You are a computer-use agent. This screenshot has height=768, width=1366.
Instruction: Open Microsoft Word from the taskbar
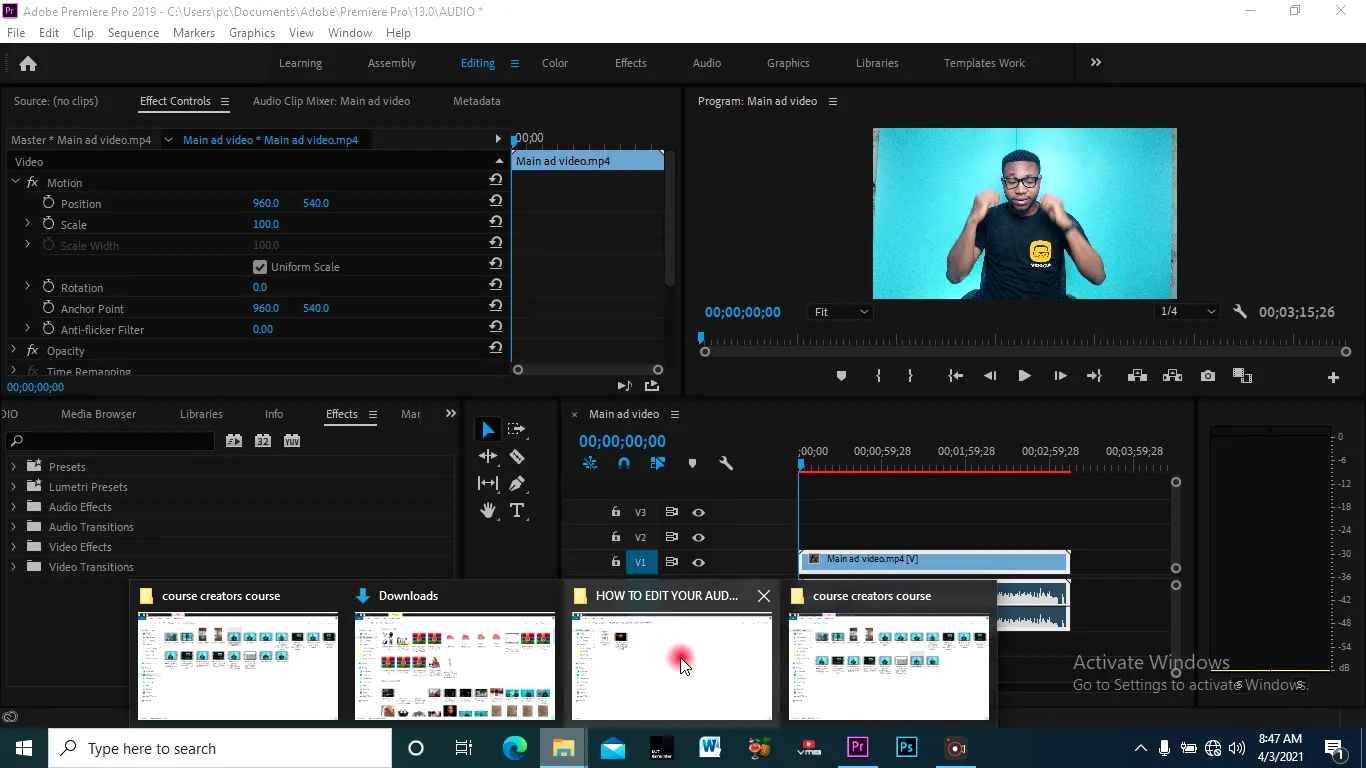tap(710, 748)
